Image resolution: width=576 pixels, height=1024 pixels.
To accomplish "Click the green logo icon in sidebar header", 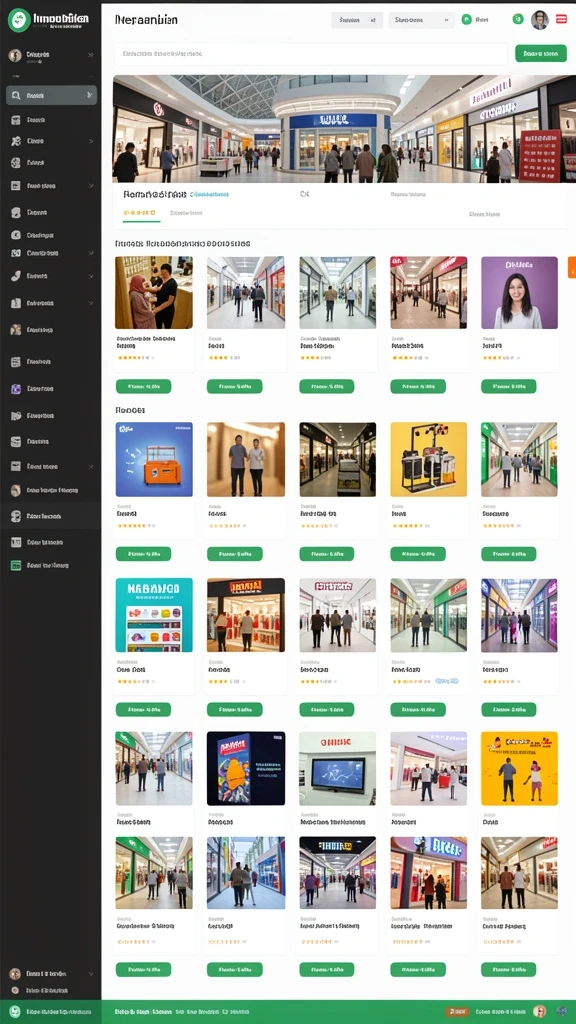I will pyautogui.click(x=19, y=20).
